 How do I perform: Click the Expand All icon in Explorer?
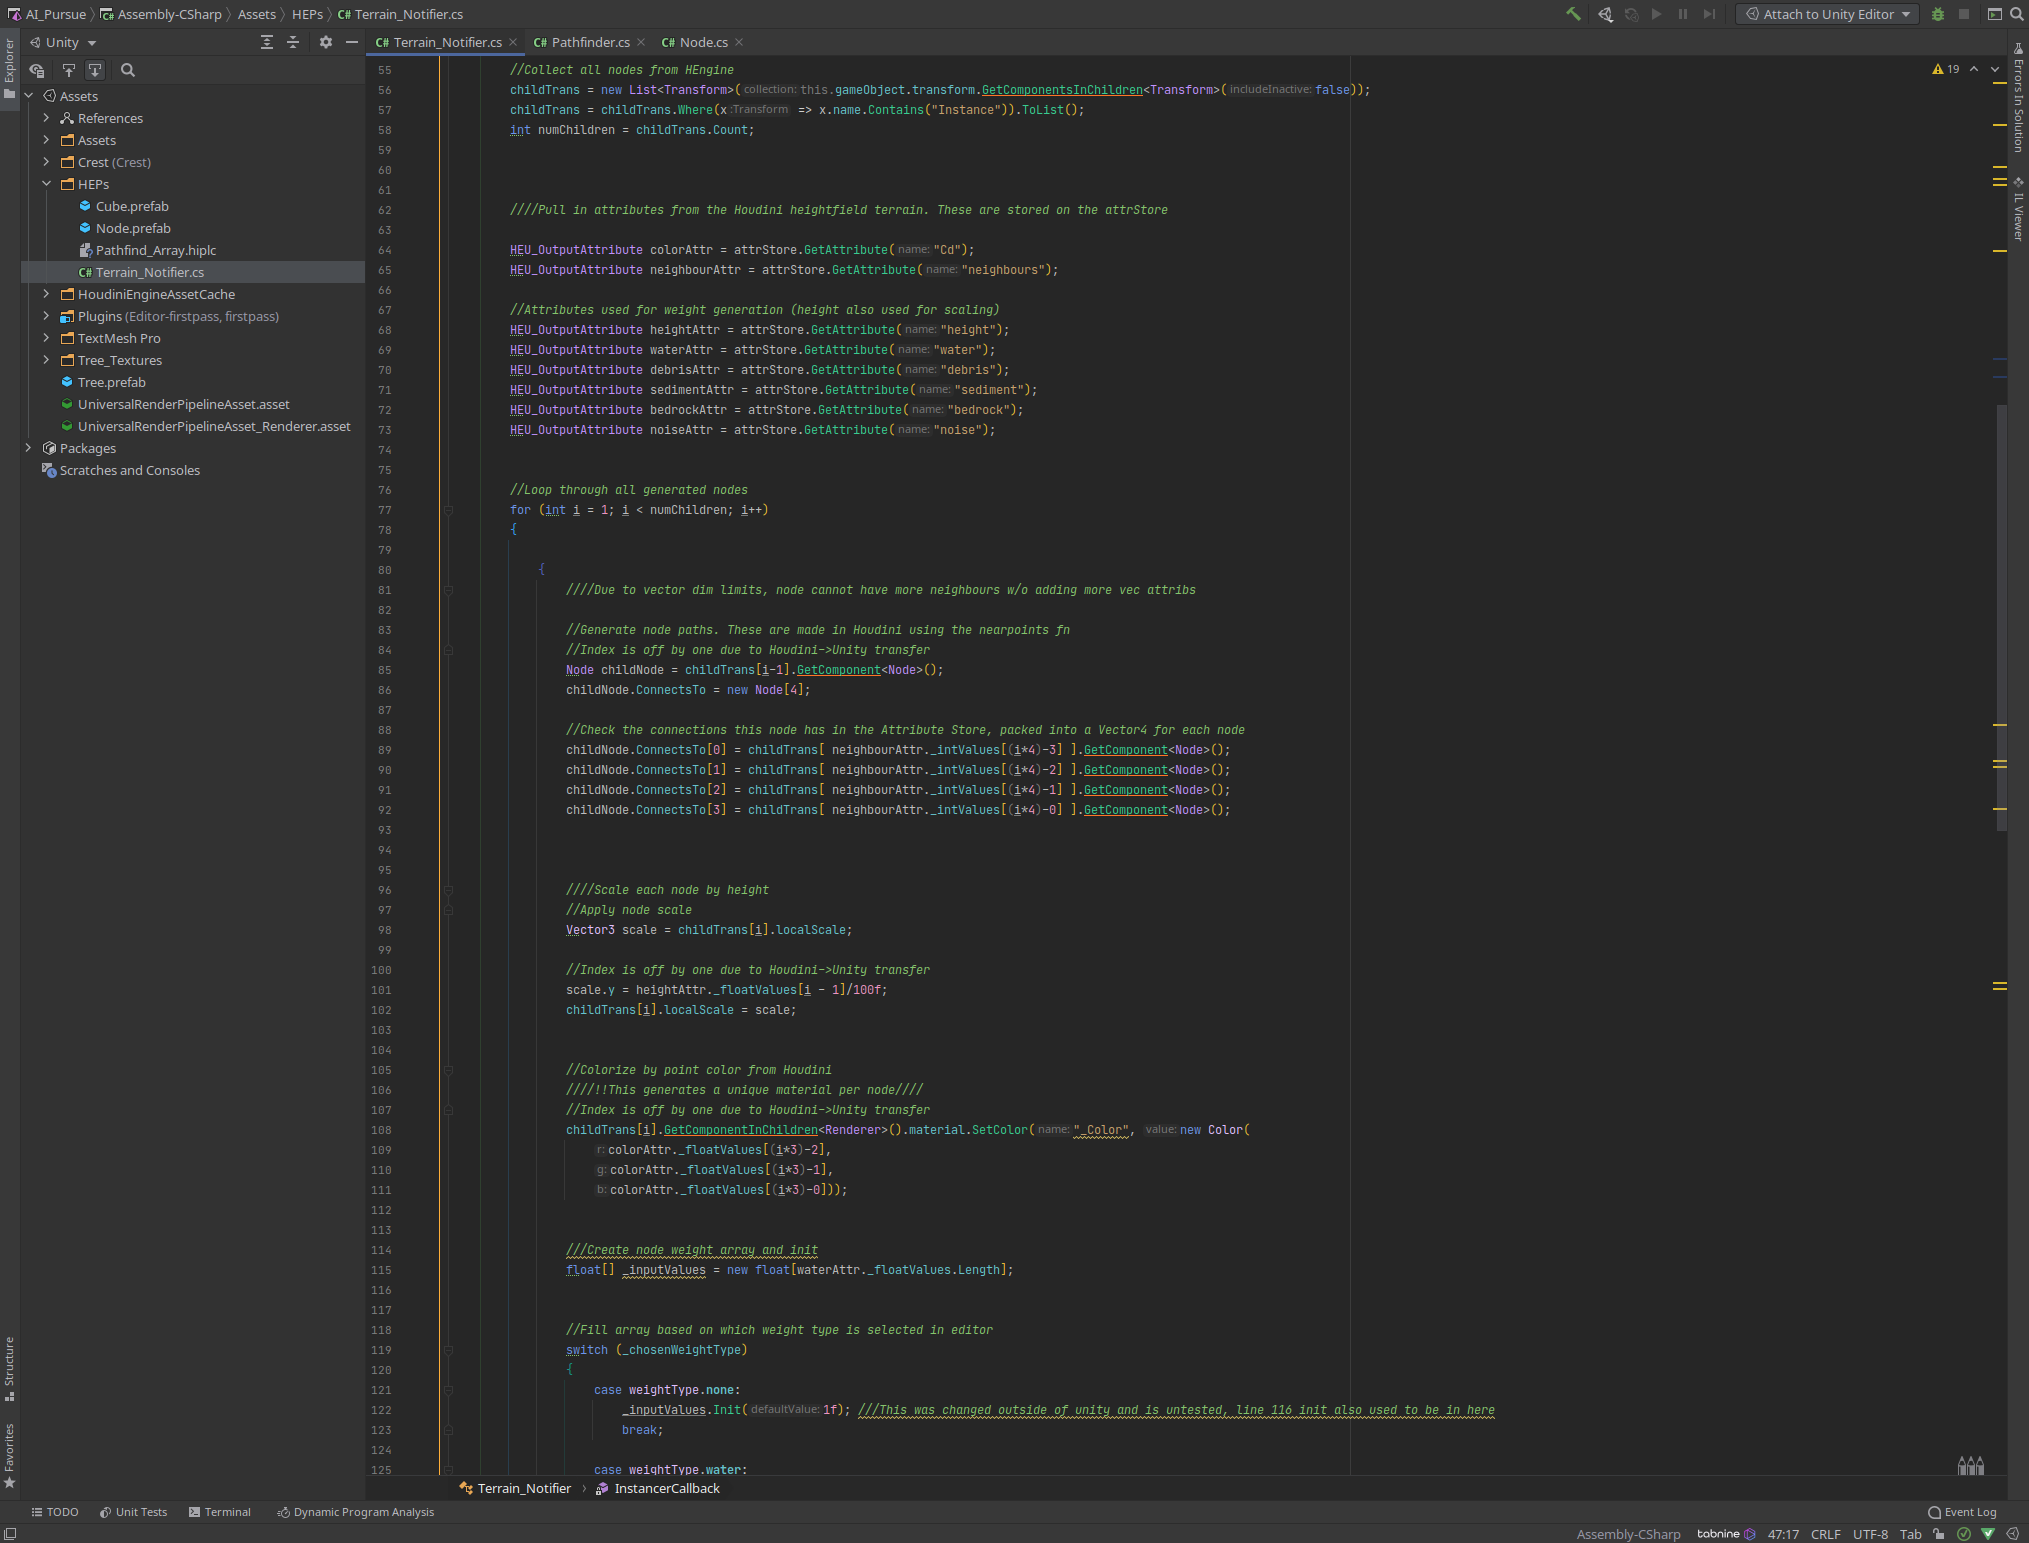tap(266, 42)
